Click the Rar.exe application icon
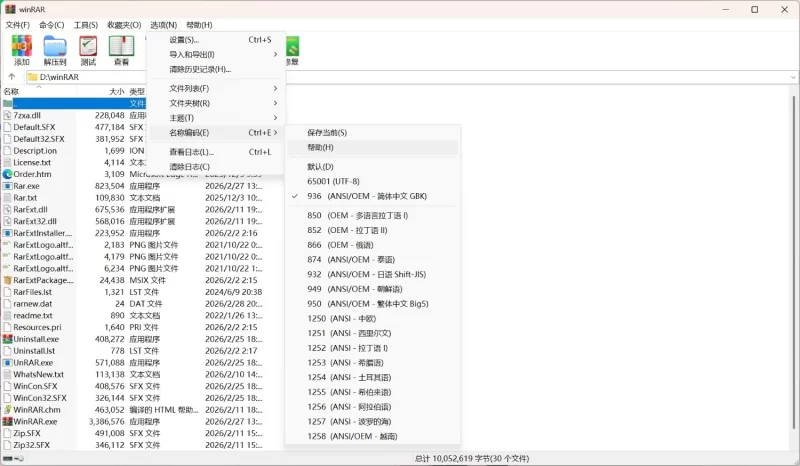 pyautogui.click(x=7, y=186)
